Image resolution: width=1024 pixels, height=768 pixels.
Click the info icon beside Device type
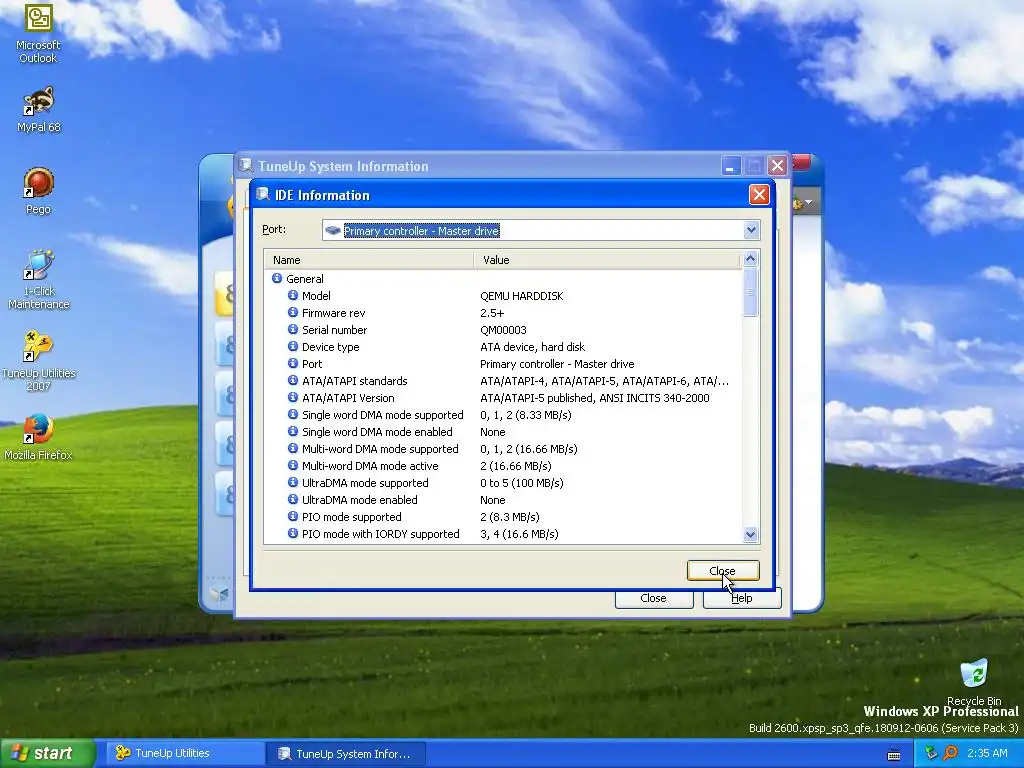pyautogui.click(x=293, y=346)
